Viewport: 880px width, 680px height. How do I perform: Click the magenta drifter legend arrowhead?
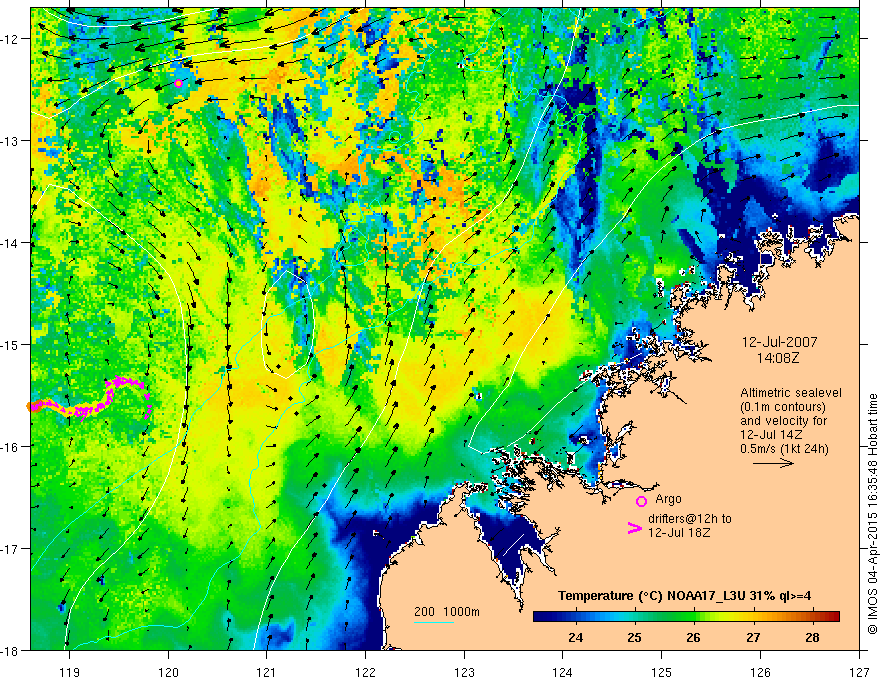pyautogui.click(x=635, y=528)
